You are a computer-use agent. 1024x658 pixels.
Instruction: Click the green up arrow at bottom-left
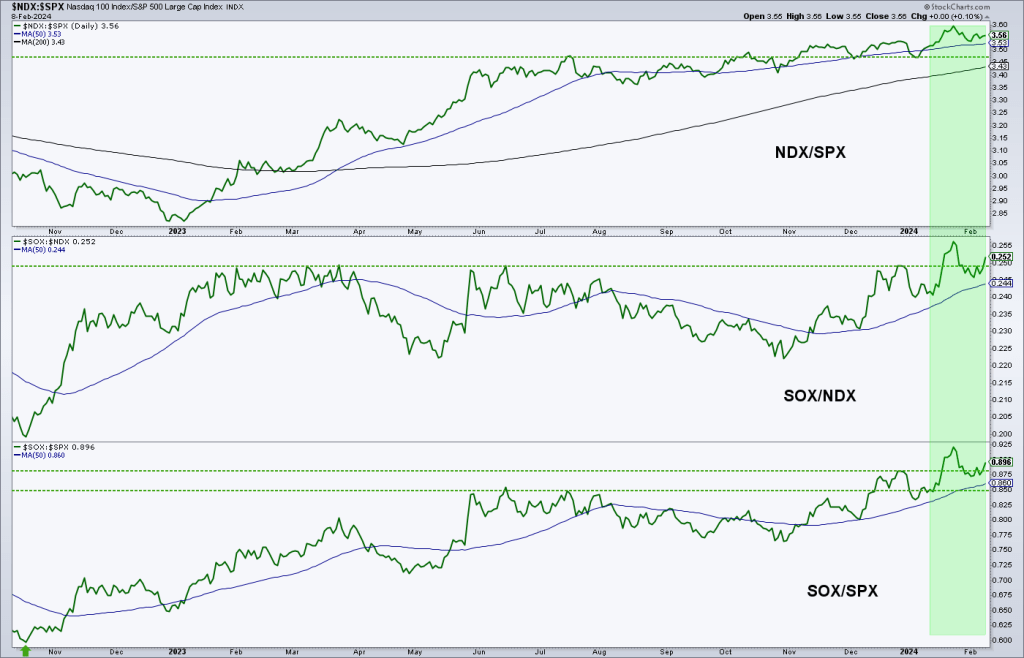click(26, 650)
